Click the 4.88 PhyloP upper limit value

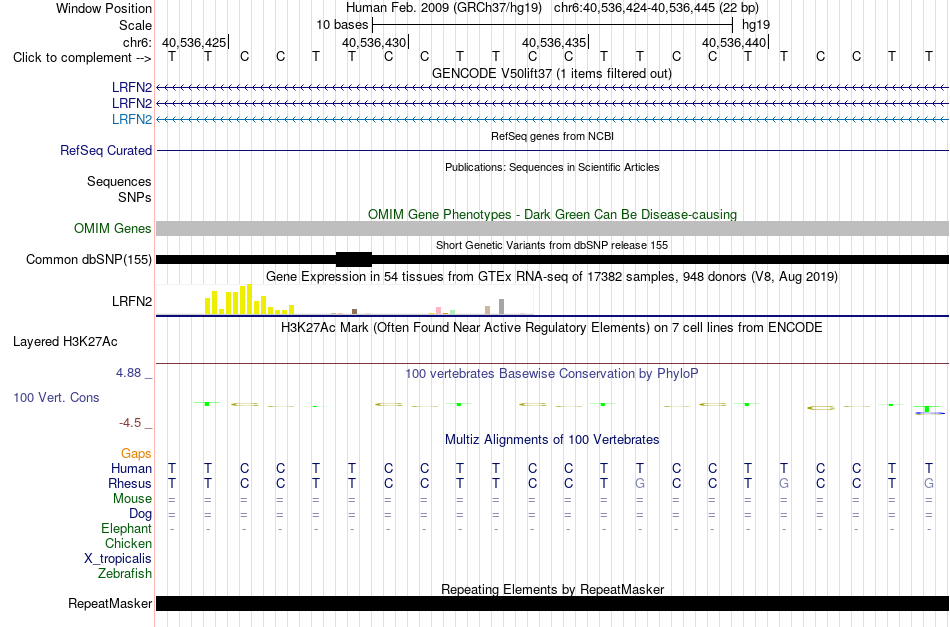click(x=129, y=373)
